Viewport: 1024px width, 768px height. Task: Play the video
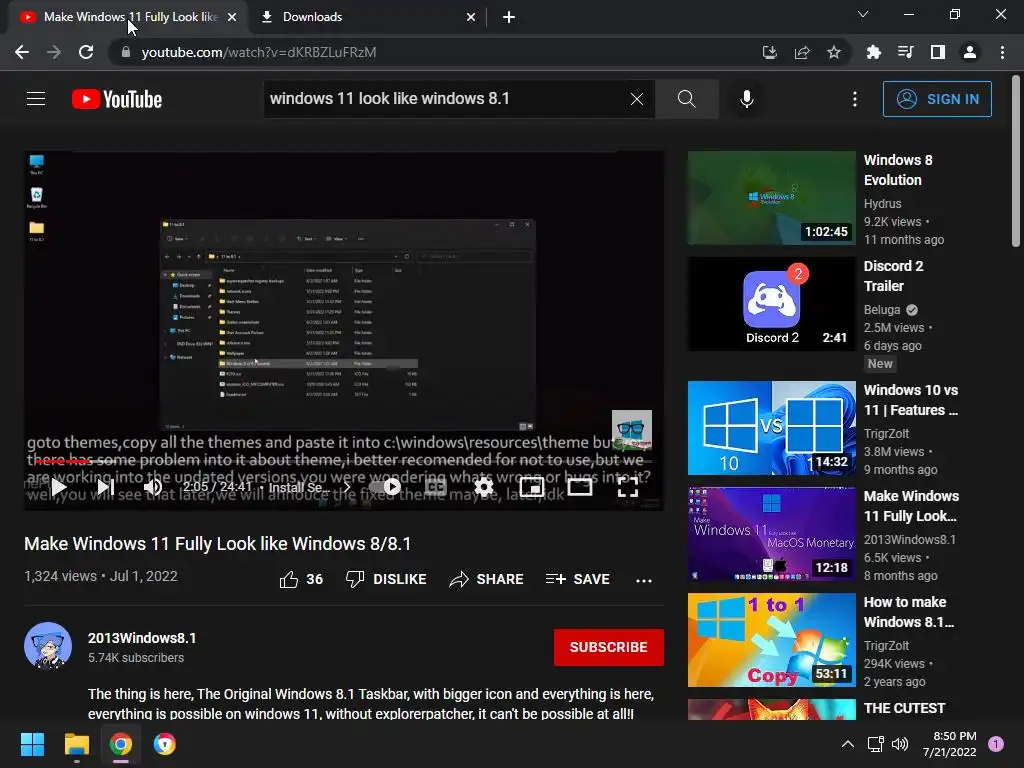59,487
